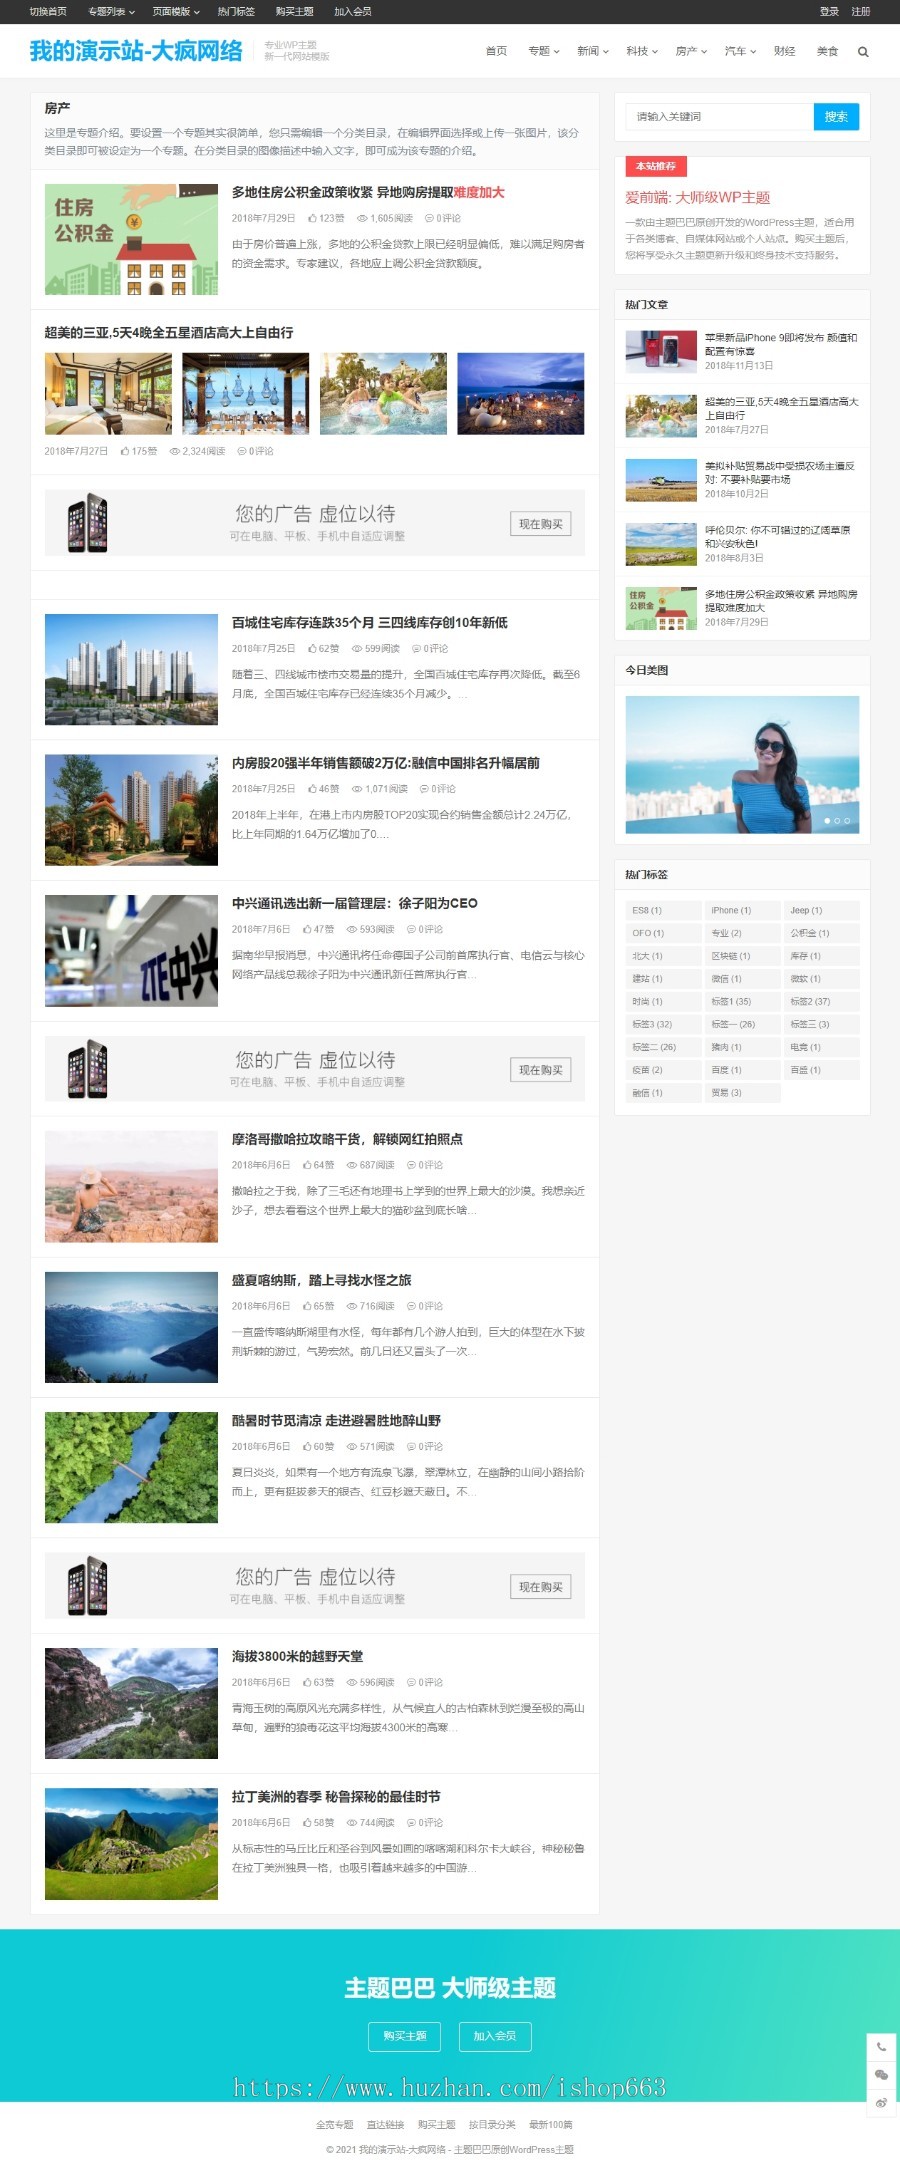Like the 秘鲁探秘 article with 58赞
This screenshot has height=2173, width=900.
tap(307, 1822)
